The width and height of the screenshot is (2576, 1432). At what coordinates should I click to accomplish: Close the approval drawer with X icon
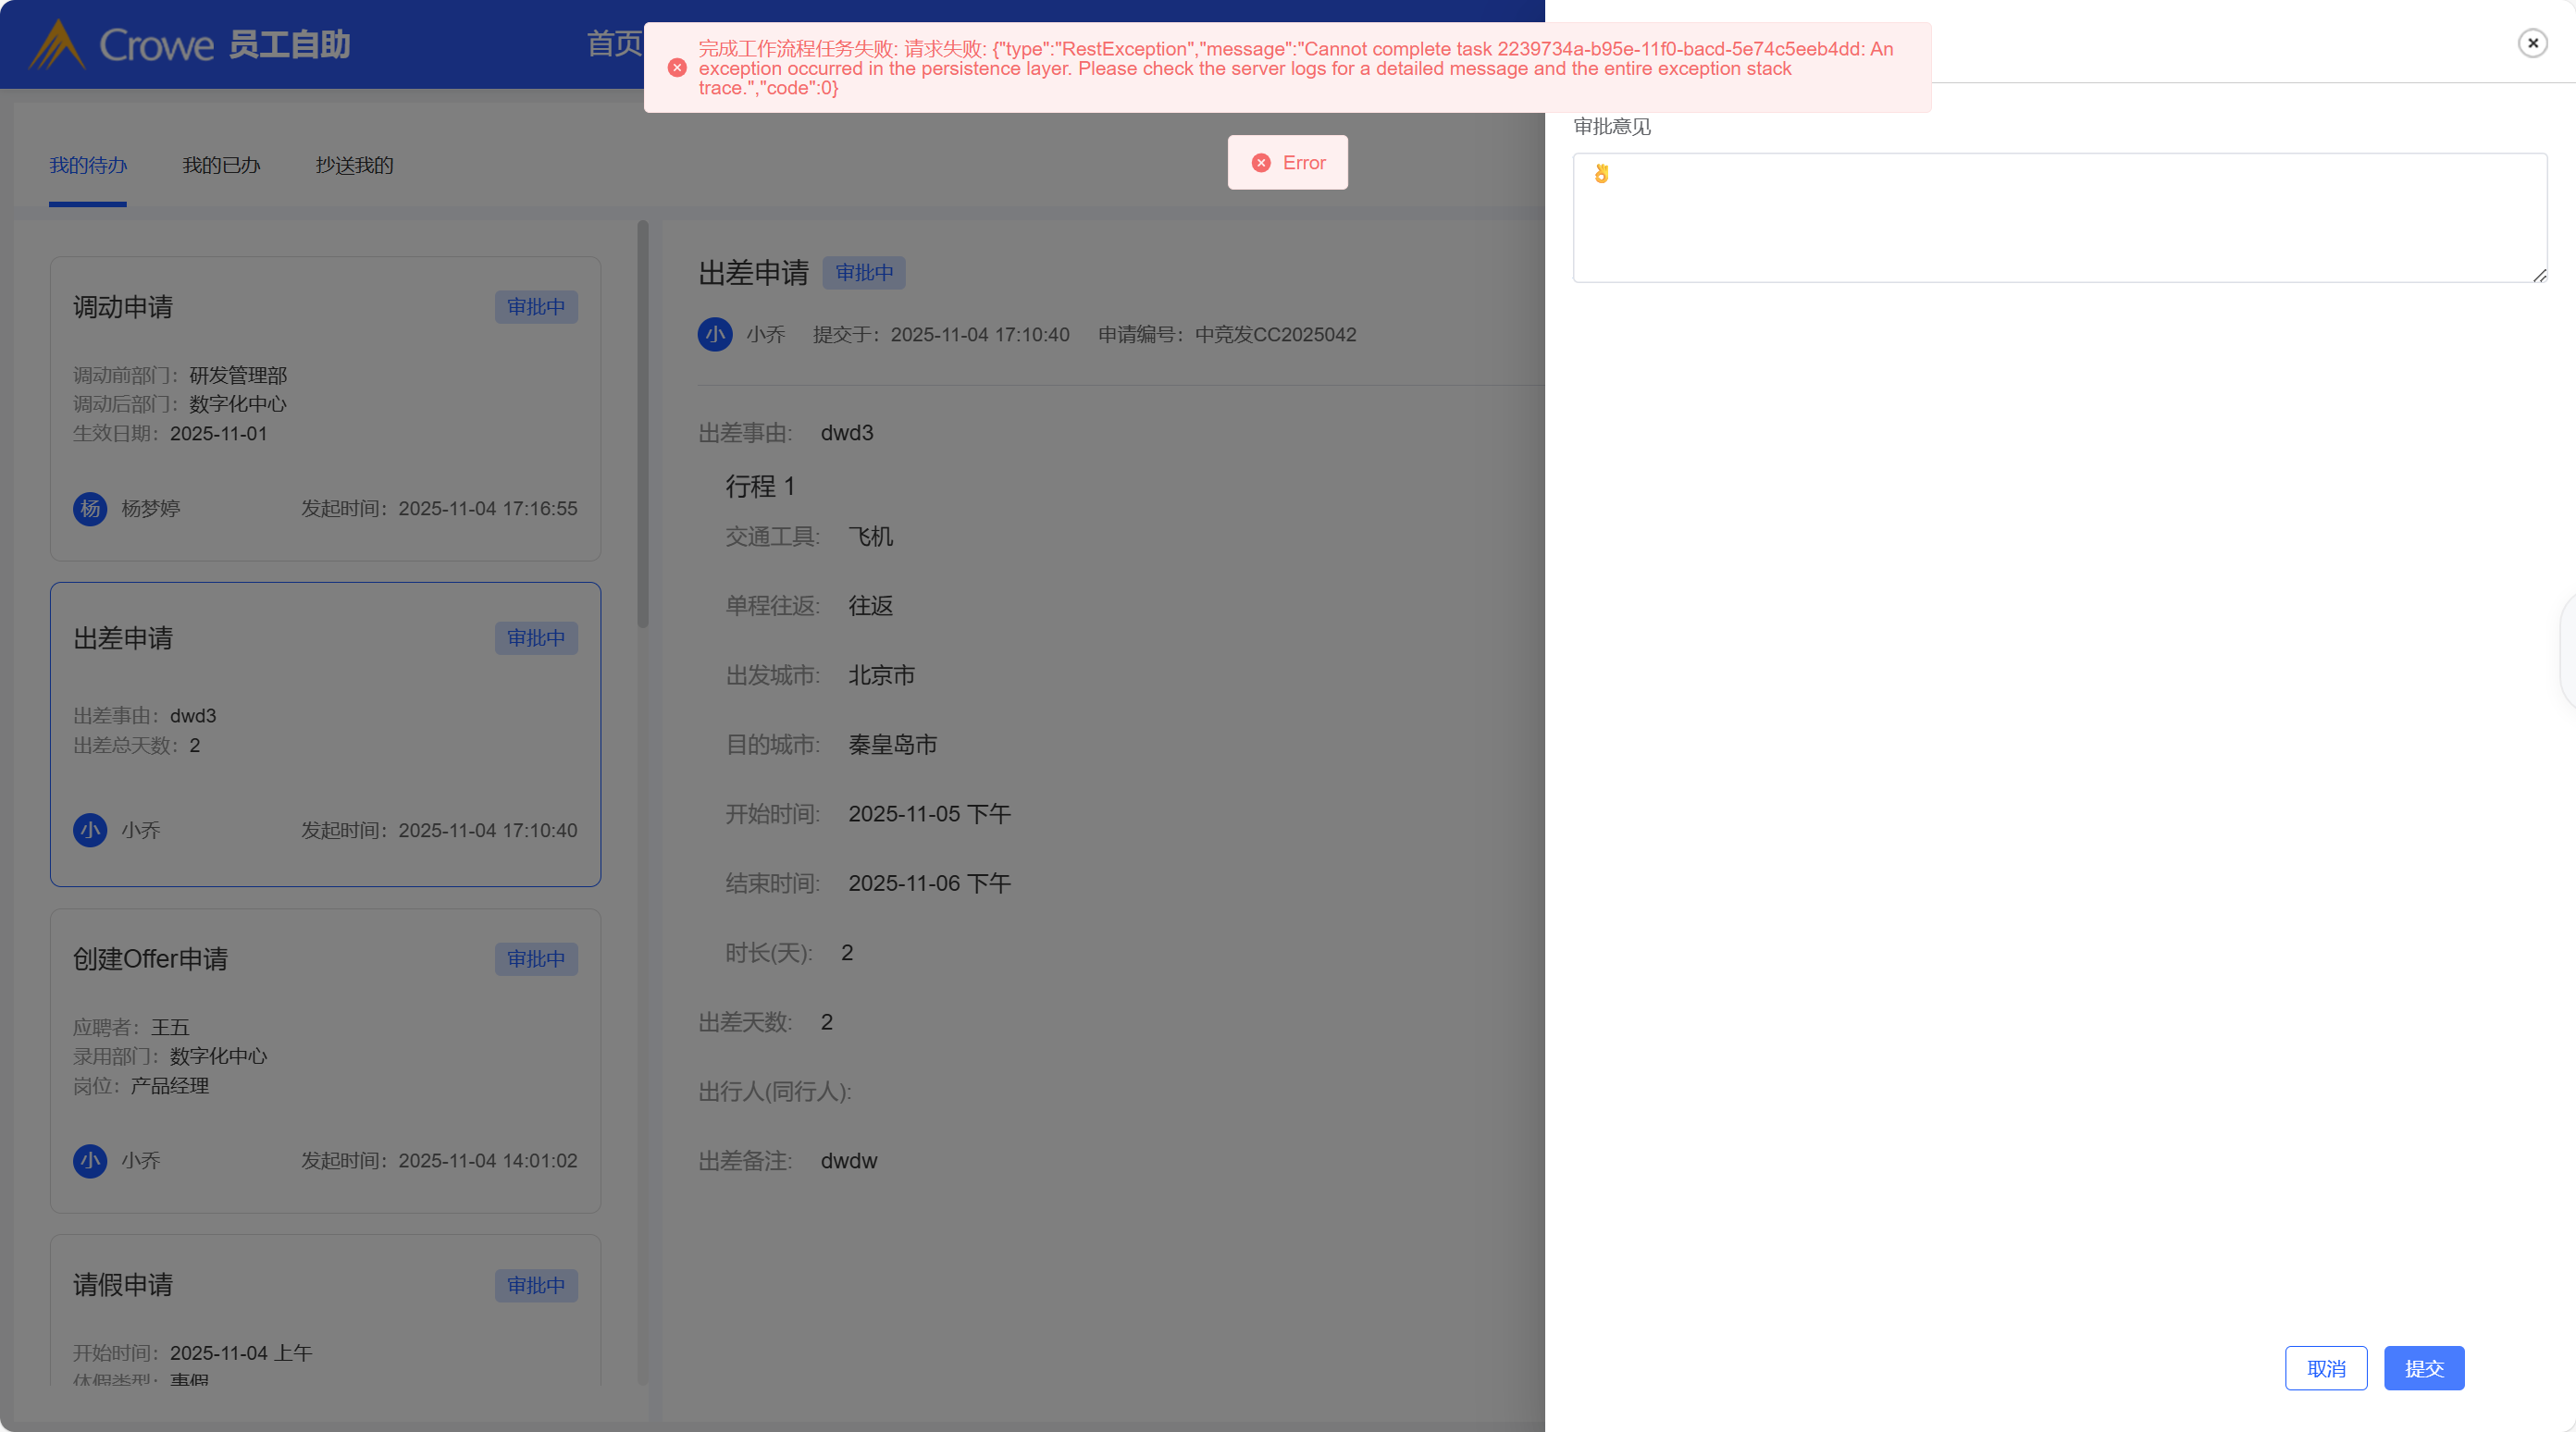pos(2532,43)
